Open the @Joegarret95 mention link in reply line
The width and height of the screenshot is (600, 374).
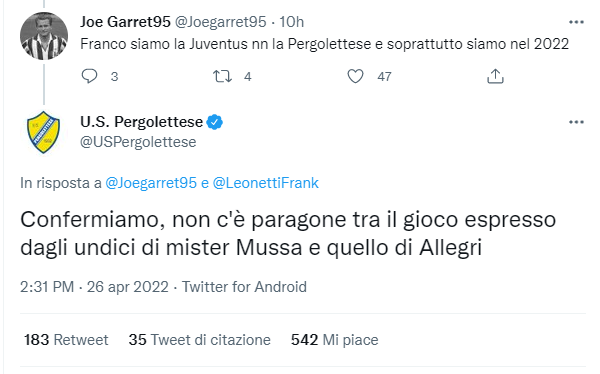pyautogui.click(x=151, y=183)
